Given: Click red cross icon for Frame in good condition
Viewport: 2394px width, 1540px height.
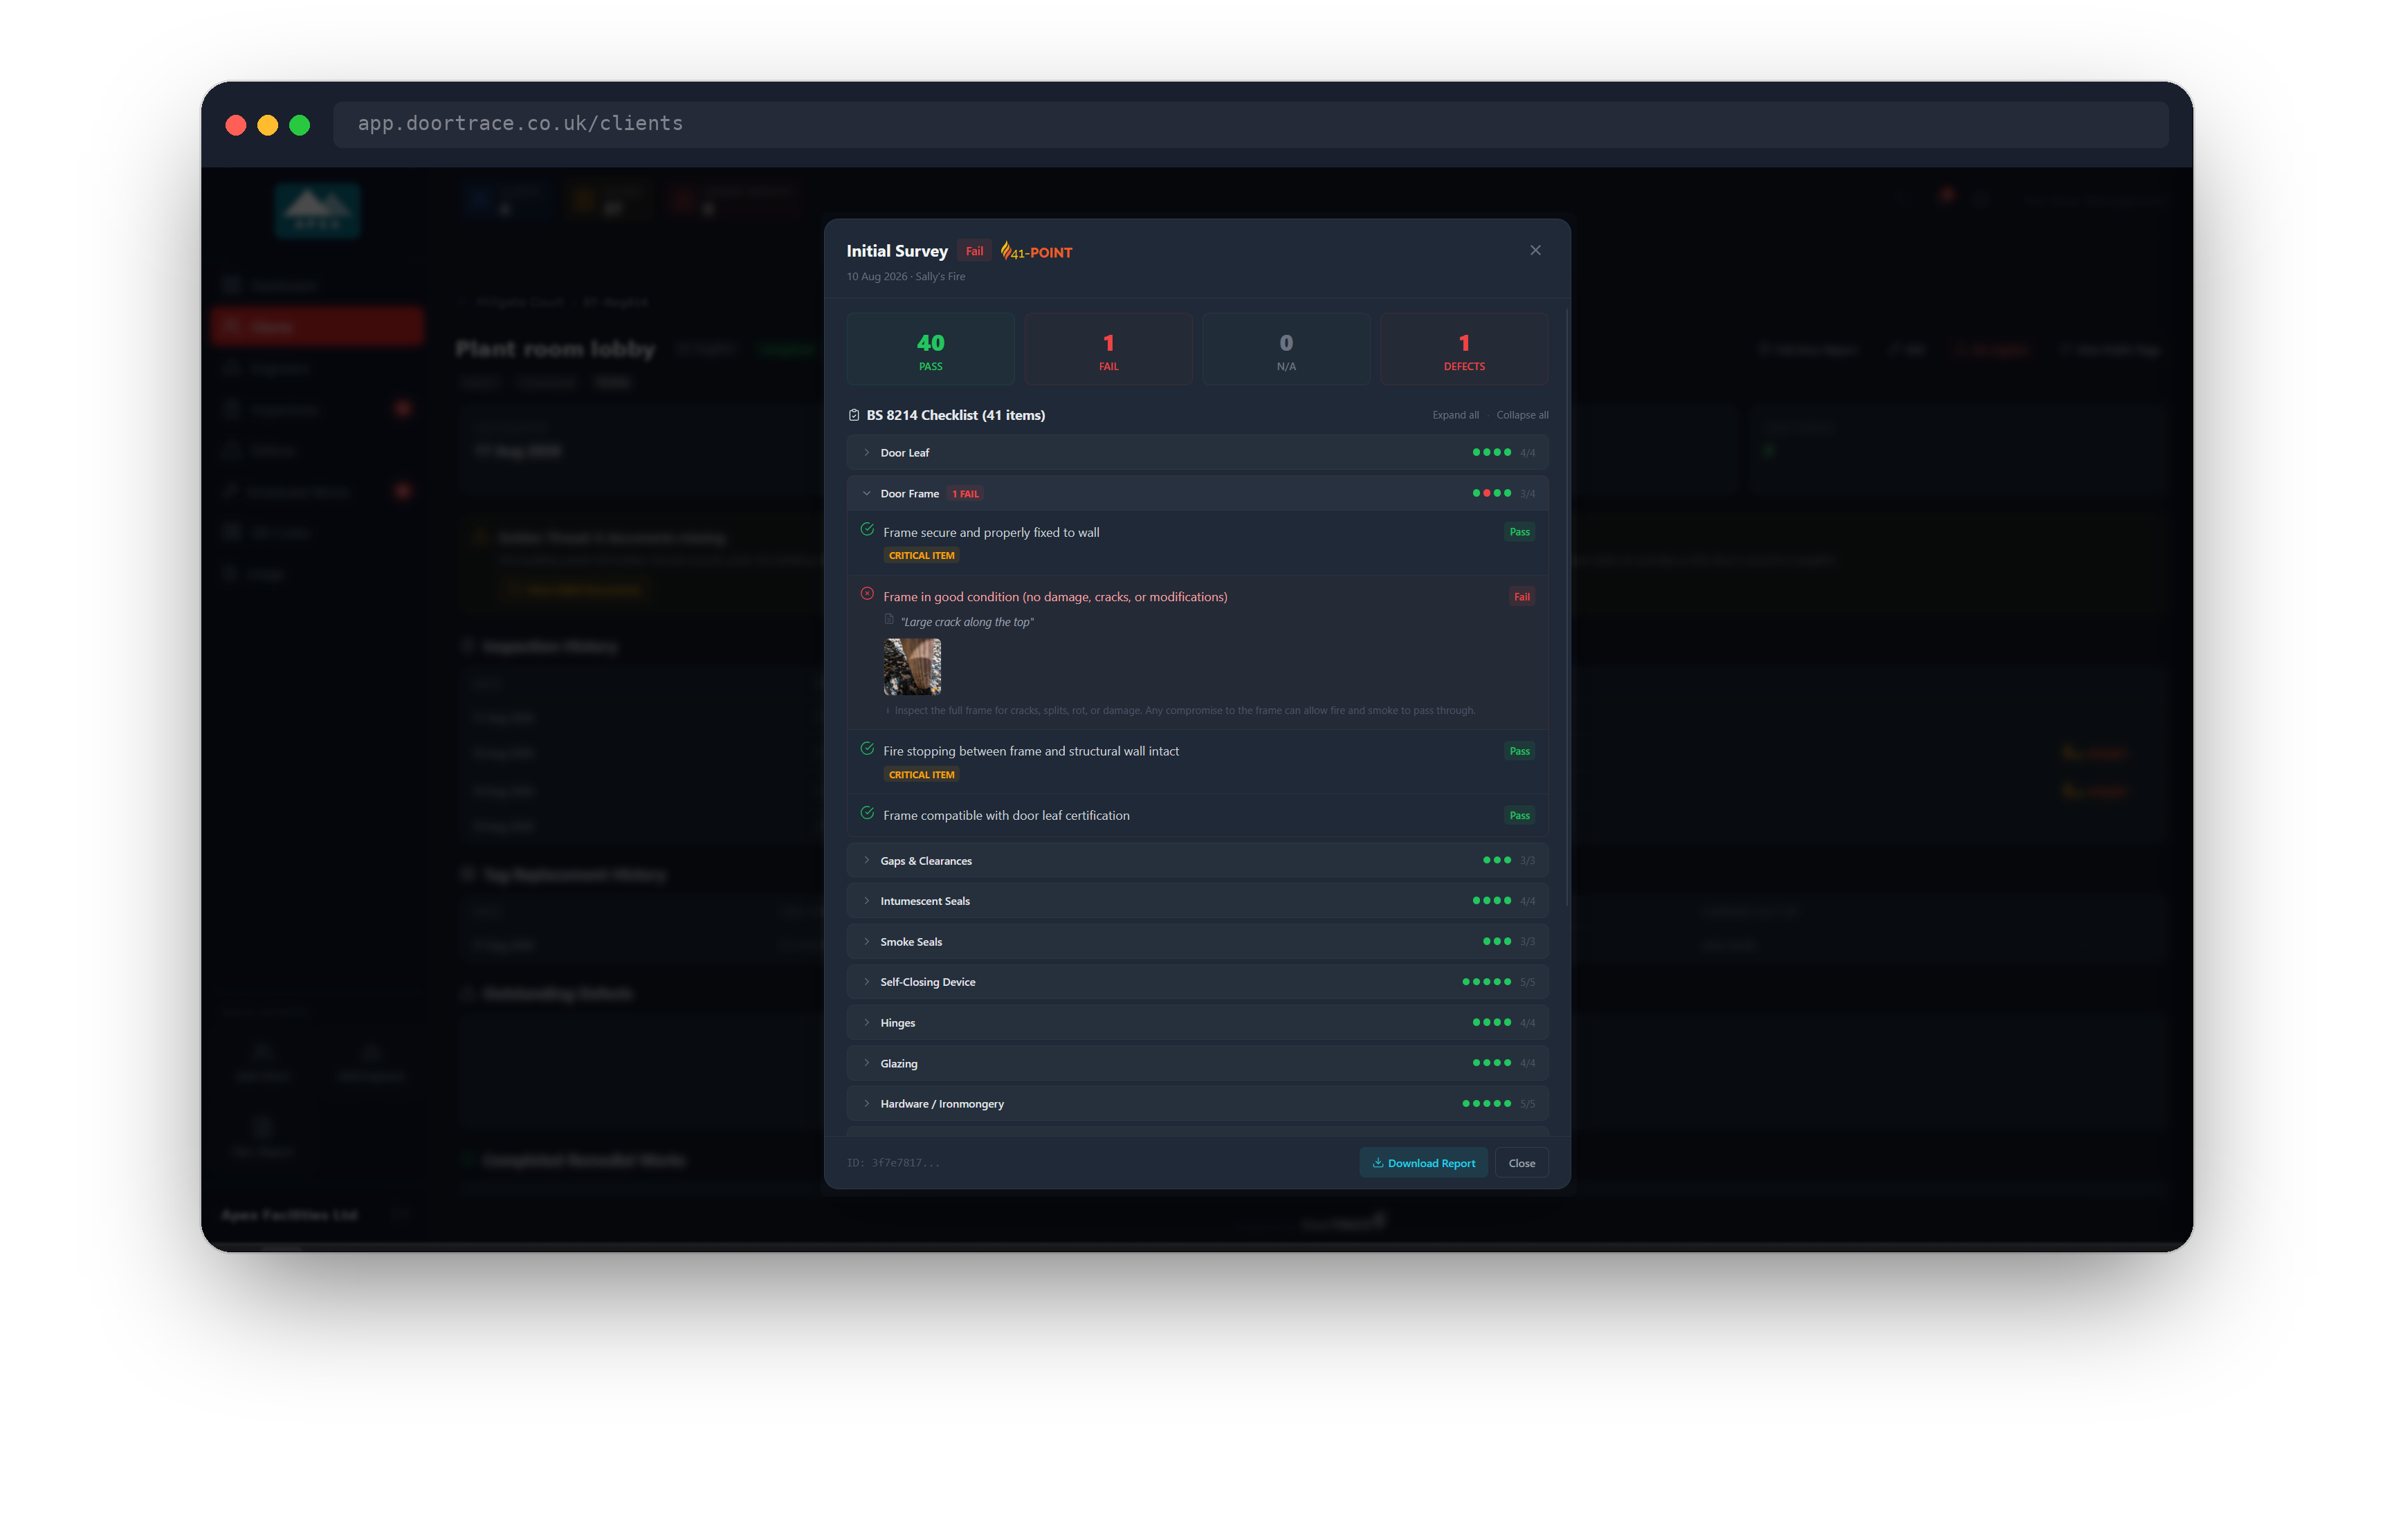Looking at the screenshot, I should click(x=867, y=594).
